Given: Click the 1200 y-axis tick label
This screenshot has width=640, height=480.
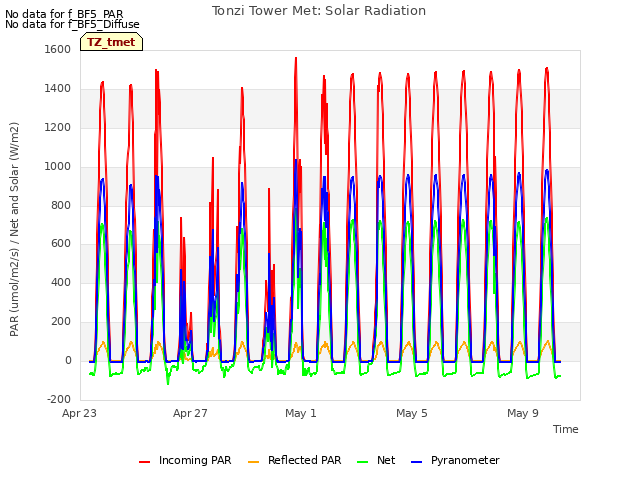Looking at the screenshot, I should pos(58,127).
